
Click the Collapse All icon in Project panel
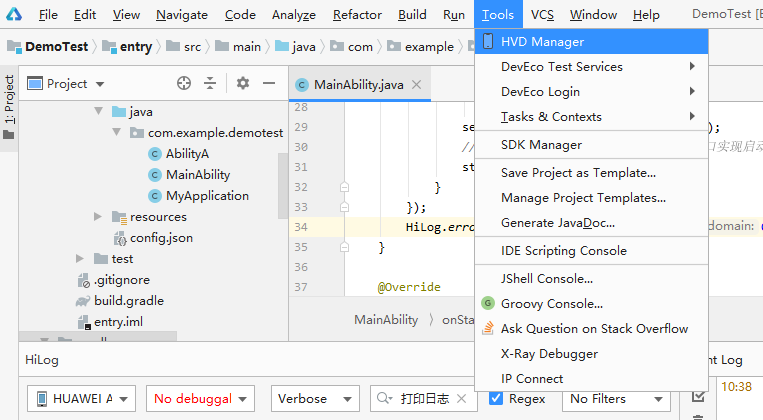(x=210, y=84)
